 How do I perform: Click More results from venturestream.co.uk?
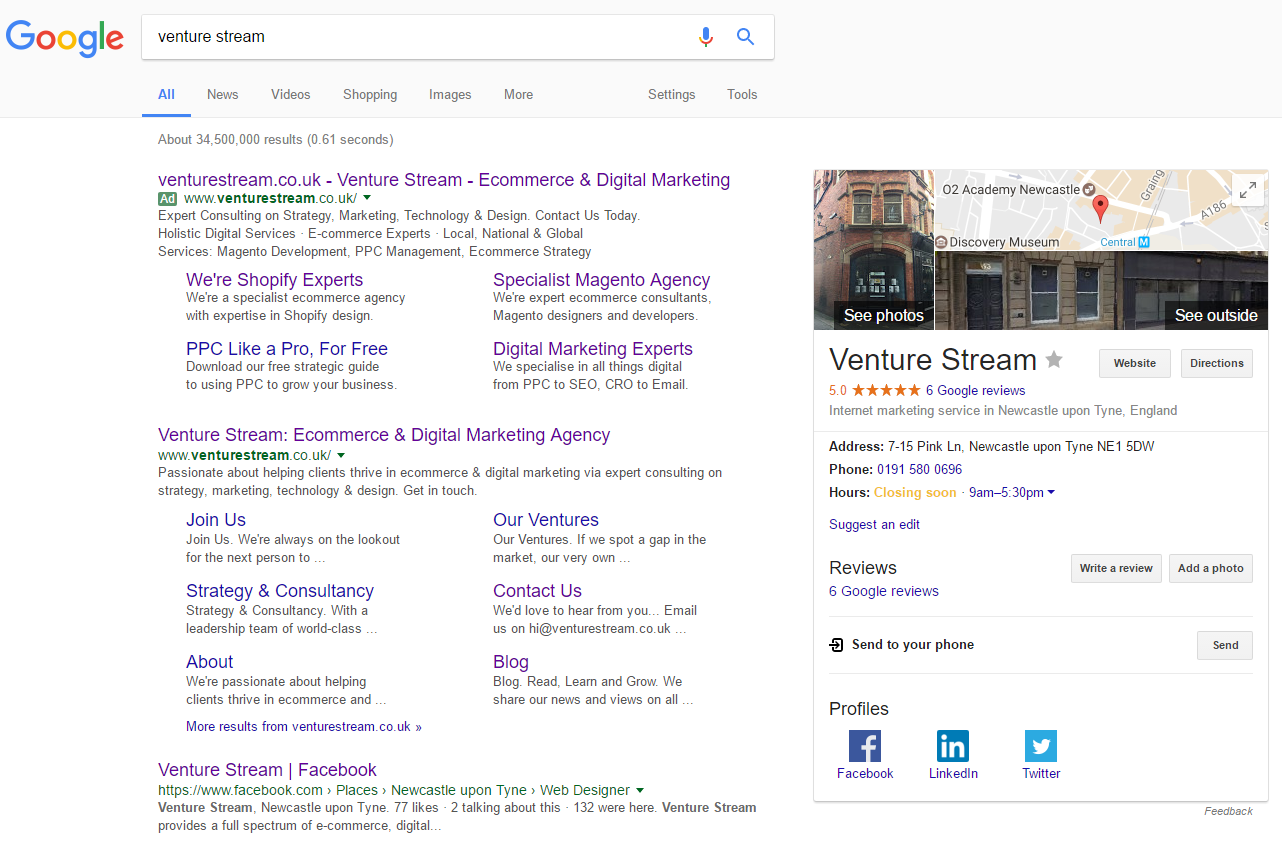click(304, 727)
